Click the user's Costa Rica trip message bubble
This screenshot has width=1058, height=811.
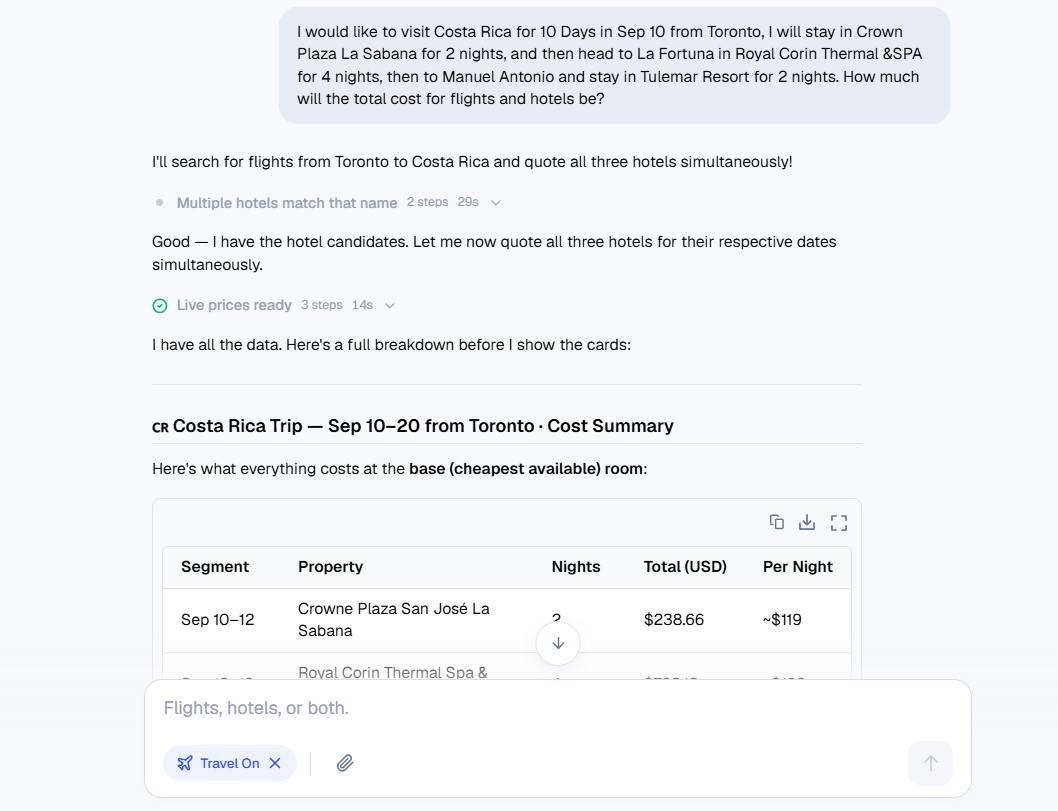[x=614, y=65]
